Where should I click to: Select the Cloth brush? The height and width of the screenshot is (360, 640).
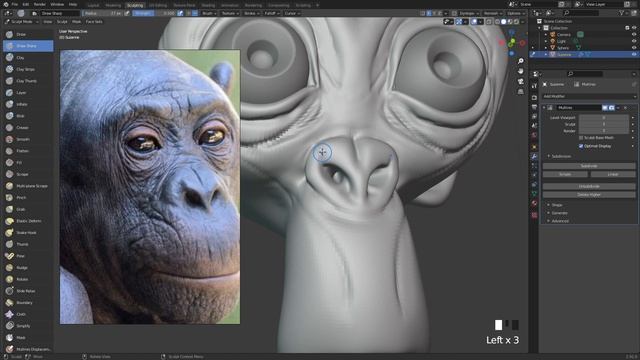coord(28,314)
